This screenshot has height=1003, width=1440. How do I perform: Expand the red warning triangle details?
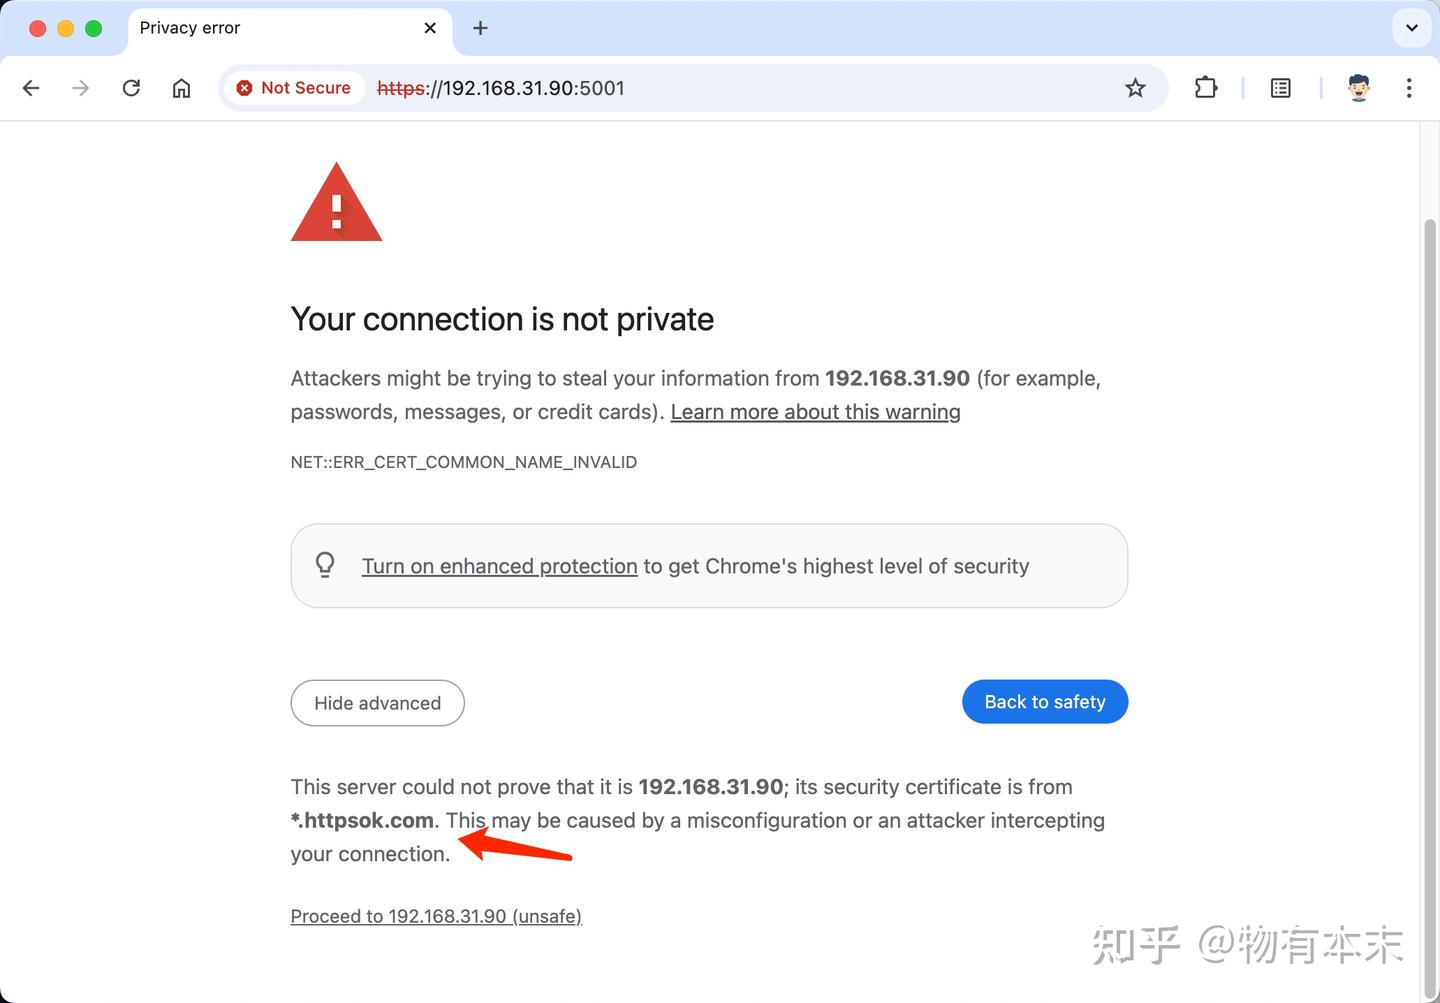pyautogui.click(x=336, y=202)
